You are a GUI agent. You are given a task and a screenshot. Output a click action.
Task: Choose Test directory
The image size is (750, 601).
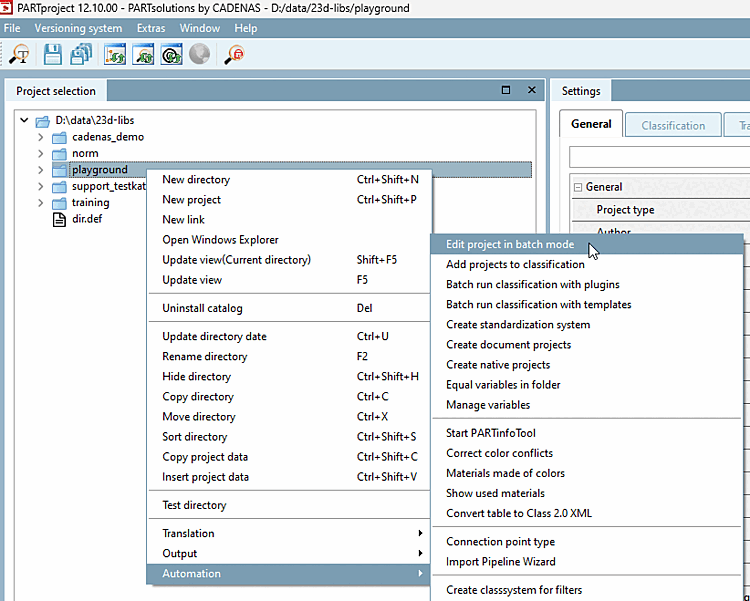289,505
